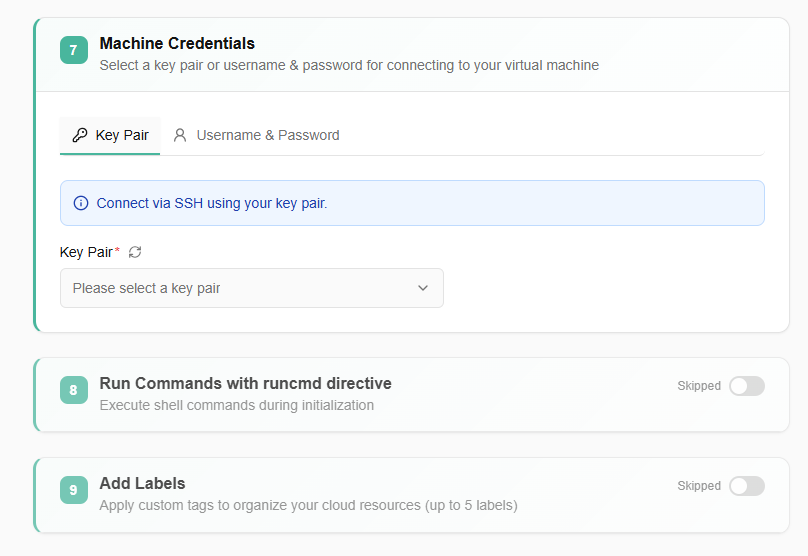Click the step 8 number badge

(x=74, y=390)
